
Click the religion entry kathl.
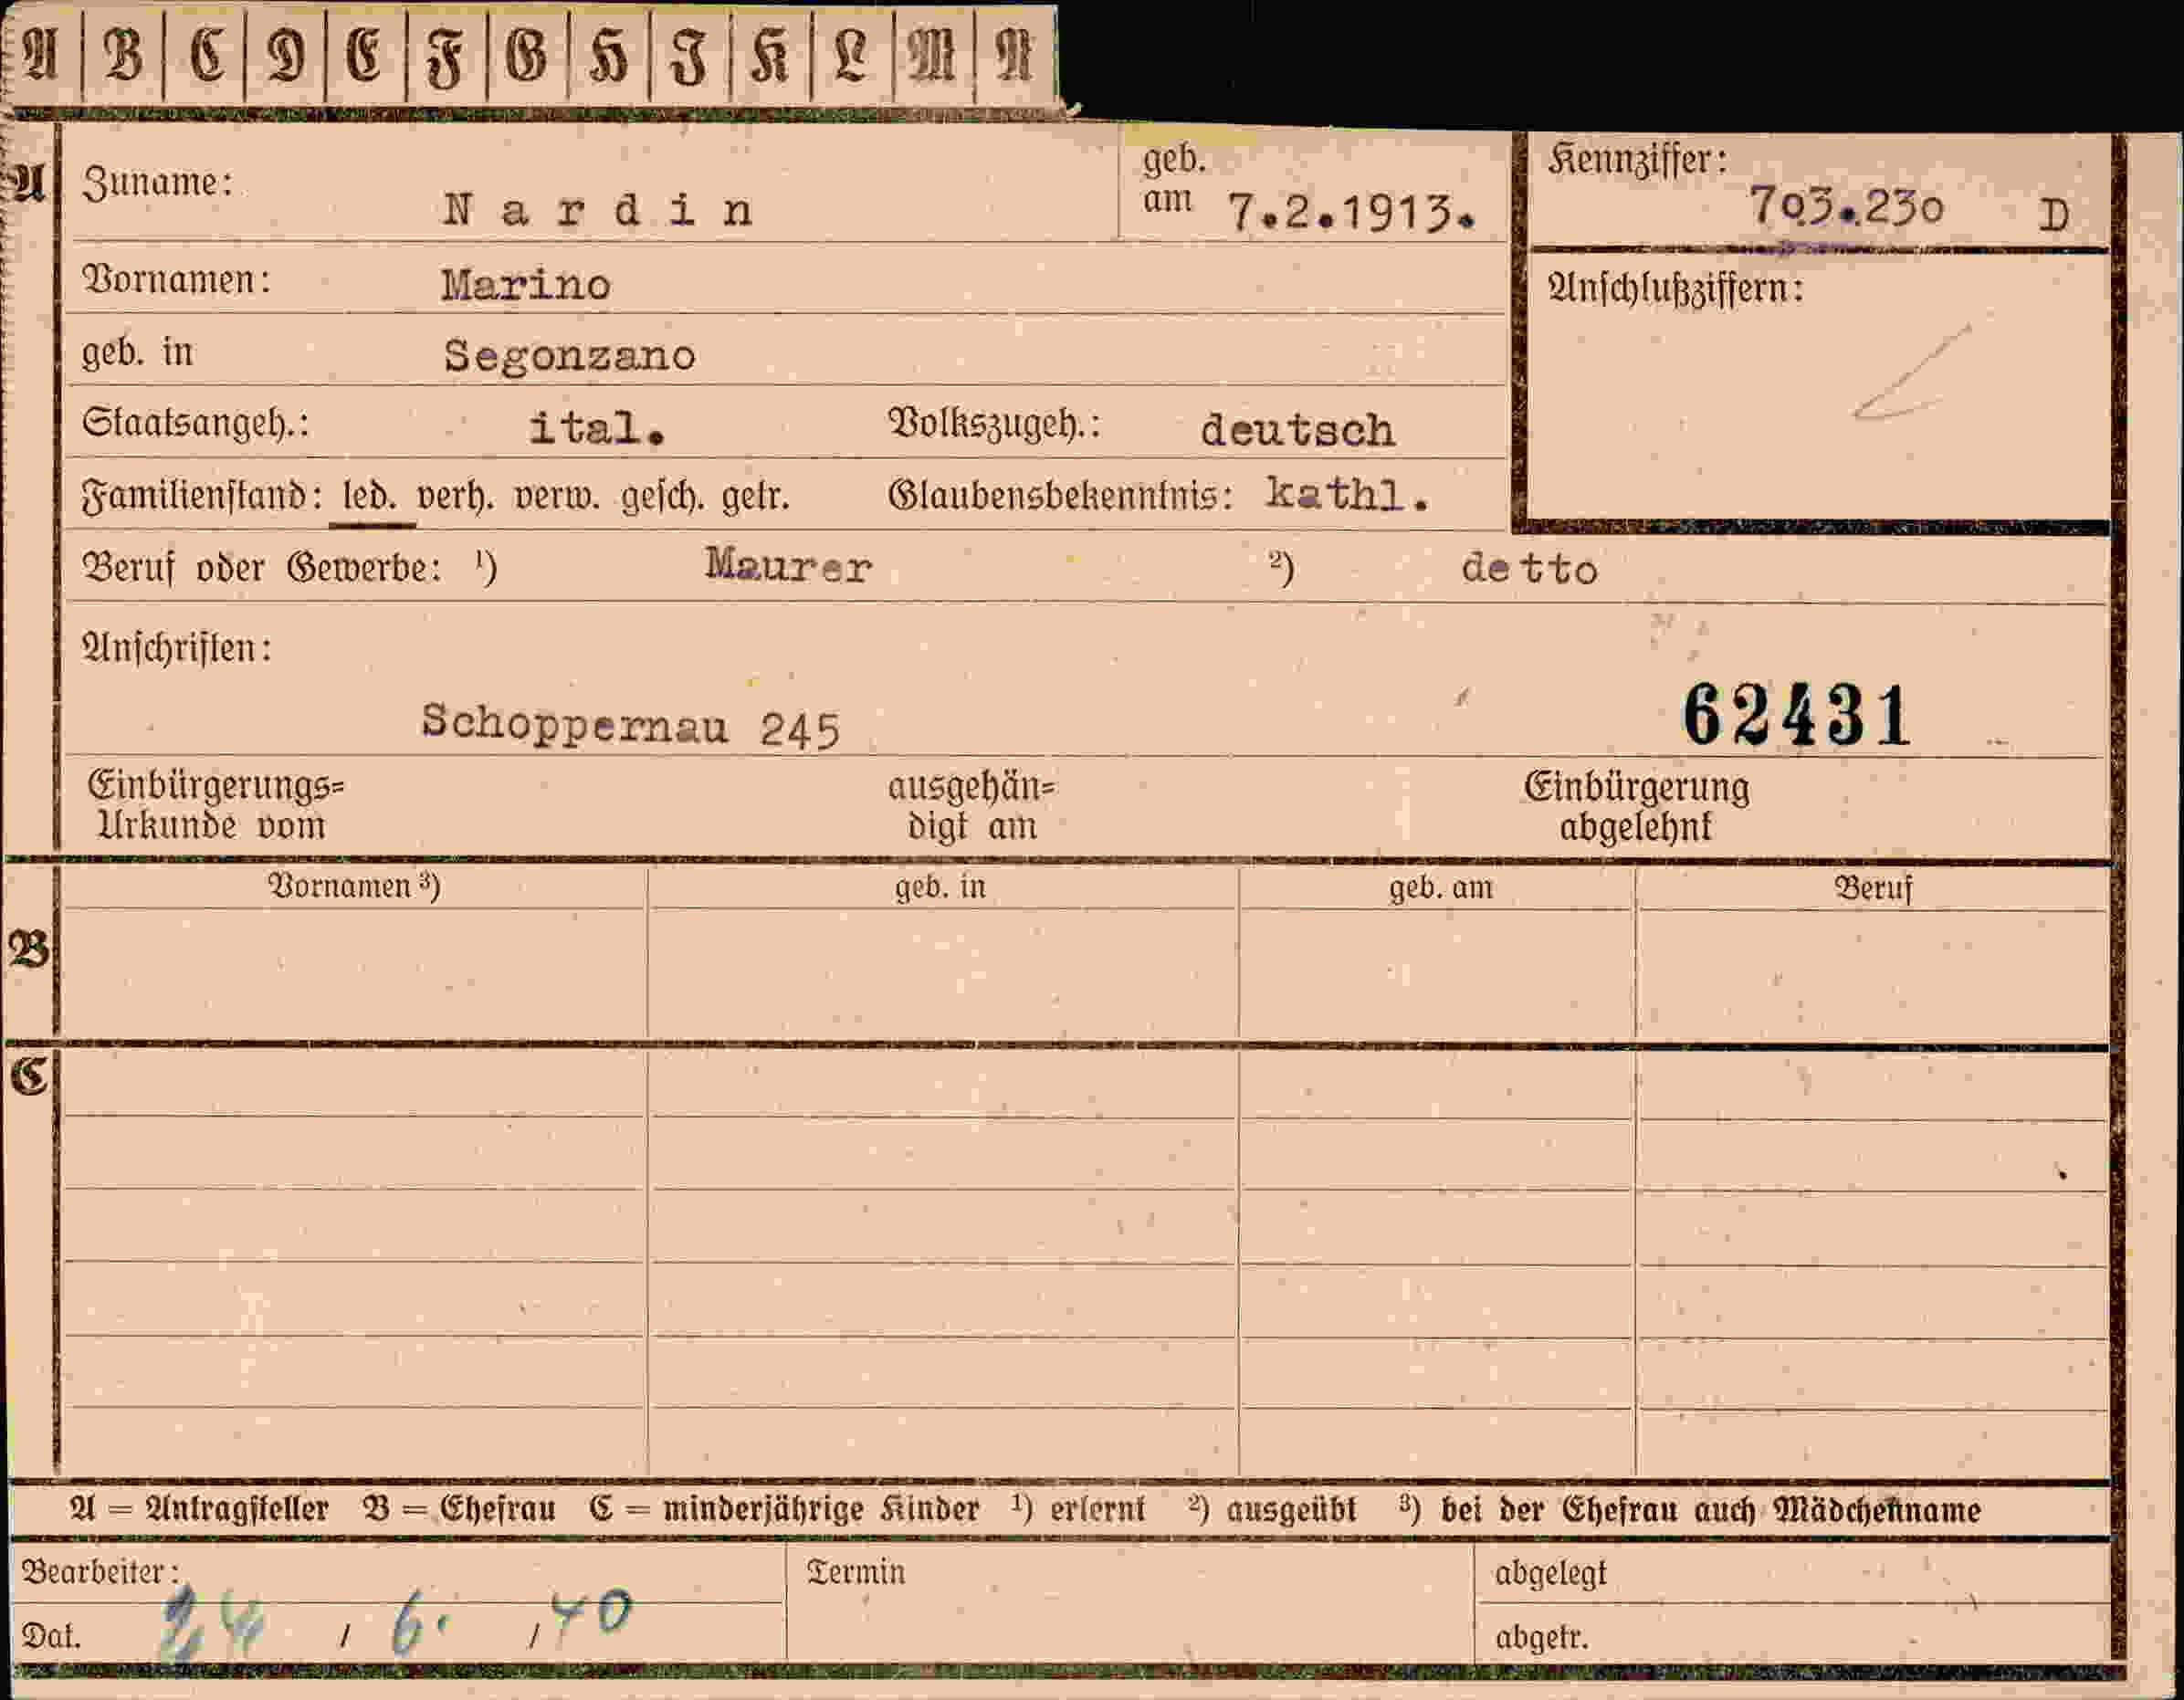[1347, 494]
